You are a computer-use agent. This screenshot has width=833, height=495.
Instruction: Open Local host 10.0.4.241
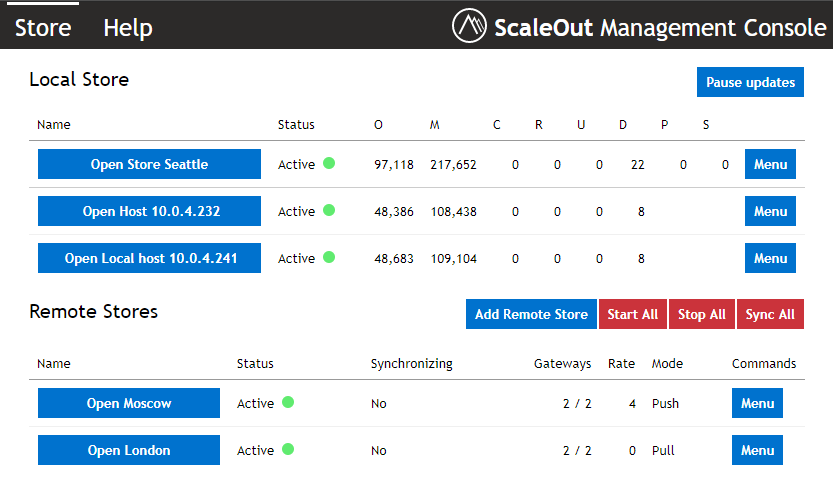click(x=149, y=258)
